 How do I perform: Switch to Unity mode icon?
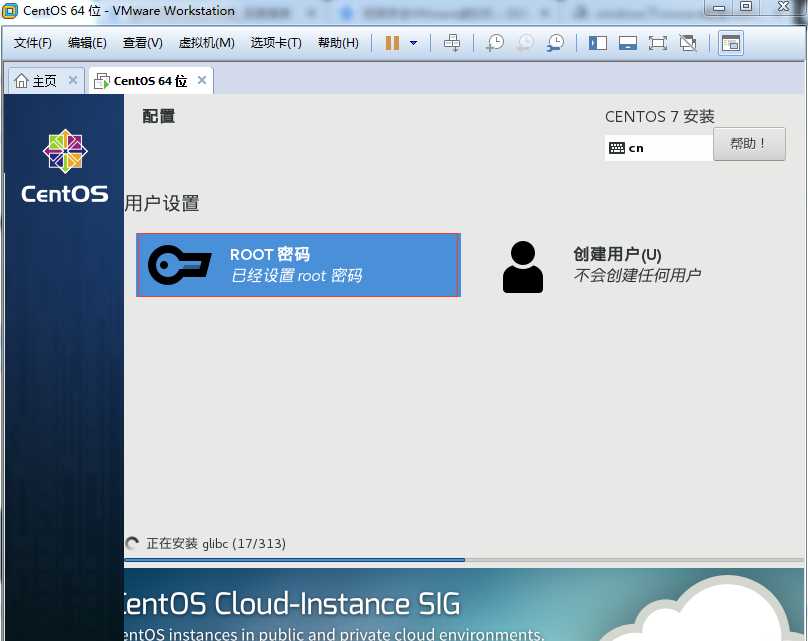pyautogui.click(x=687, y=43)
